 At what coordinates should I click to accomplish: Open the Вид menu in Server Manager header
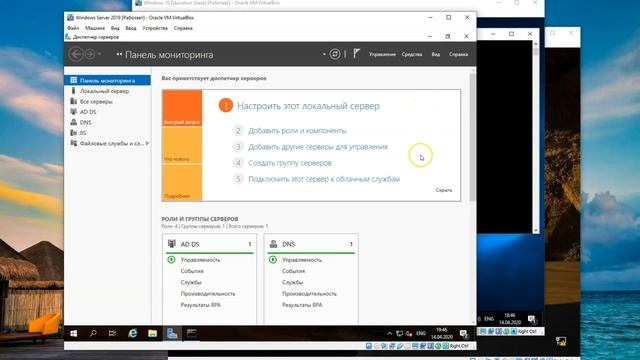click(436, 54)
